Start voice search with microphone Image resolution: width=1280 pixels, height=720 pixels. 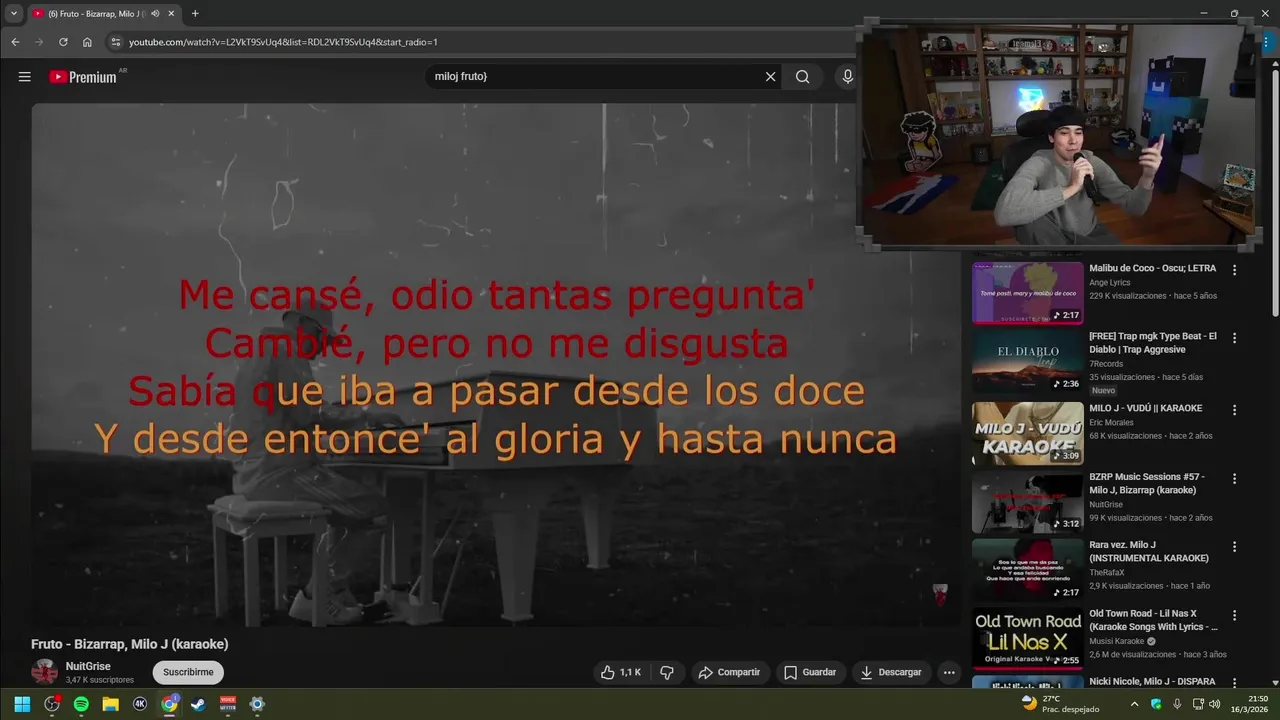[x=847, y=77]
